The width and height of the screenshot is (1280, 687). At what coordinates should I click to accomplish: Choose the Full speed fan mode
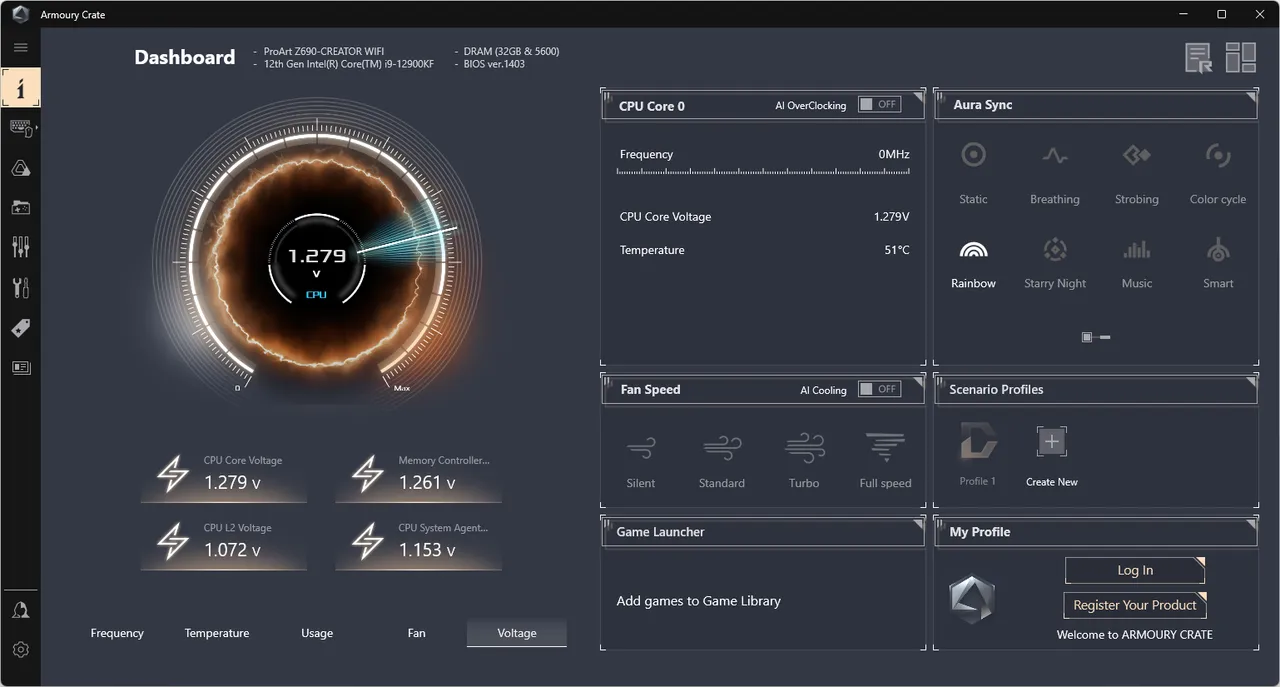(885, 460)
